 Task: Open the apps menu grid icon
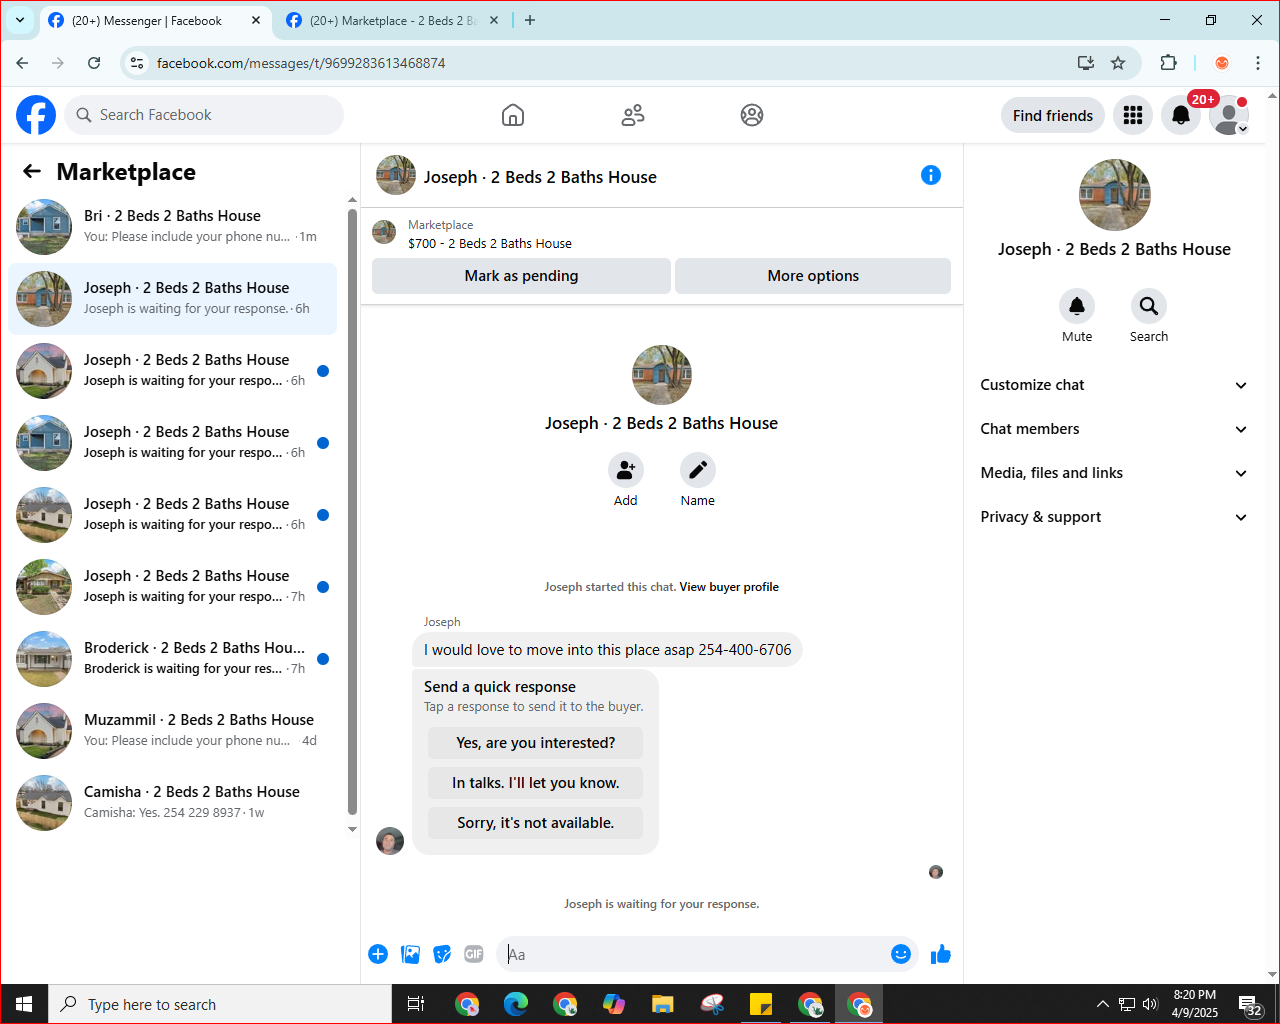pyautogui.click(x=1133, y=115)
